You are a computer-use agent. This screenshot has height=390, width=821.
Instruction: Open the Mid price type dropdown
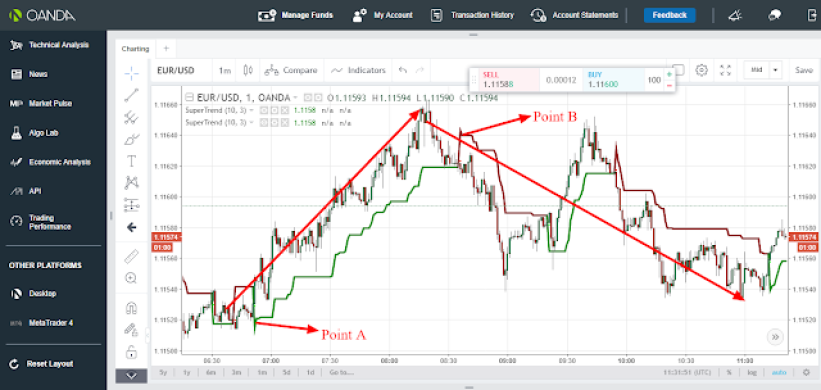point(762,70)
